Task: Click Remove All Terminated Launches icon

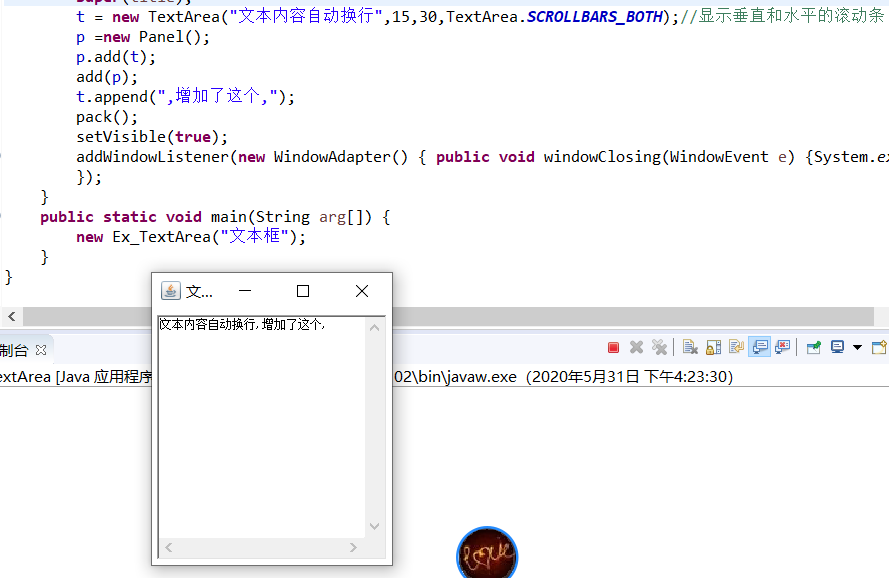Action: point(660,347)
